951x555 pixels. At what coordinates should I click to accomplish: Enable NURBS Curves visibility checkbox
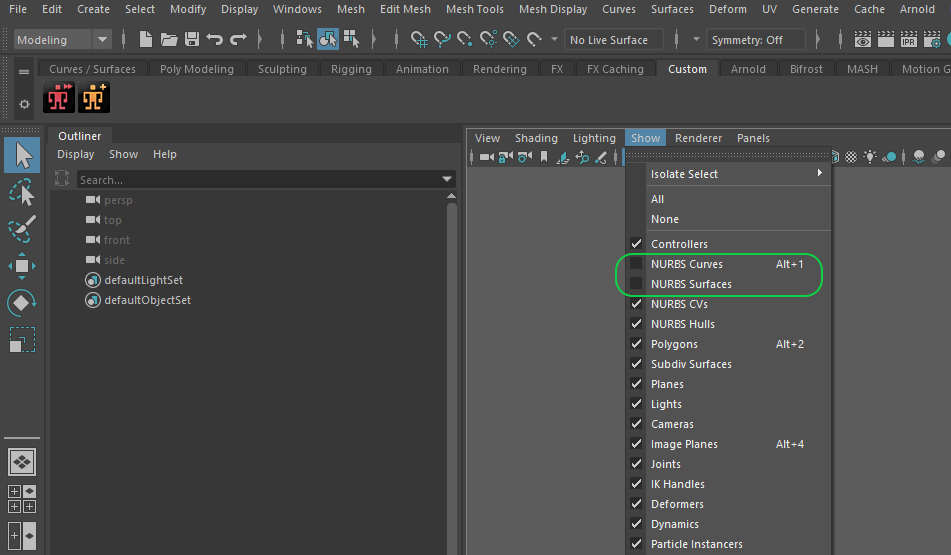click(x=636, y=264)
